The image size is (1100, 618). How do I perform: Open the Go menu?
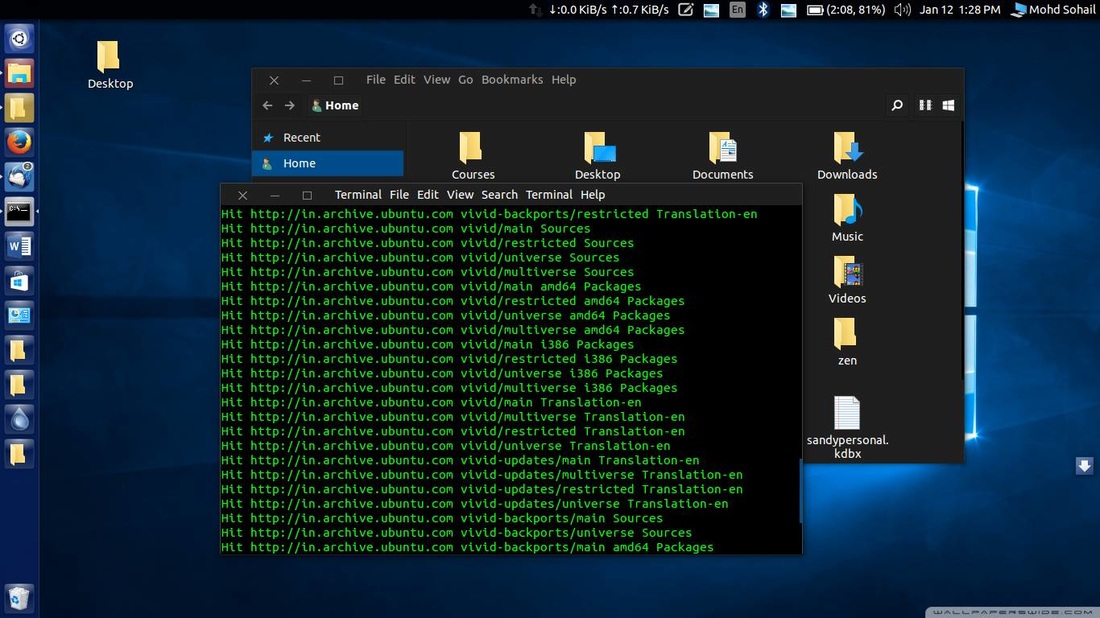coord(465,79)
